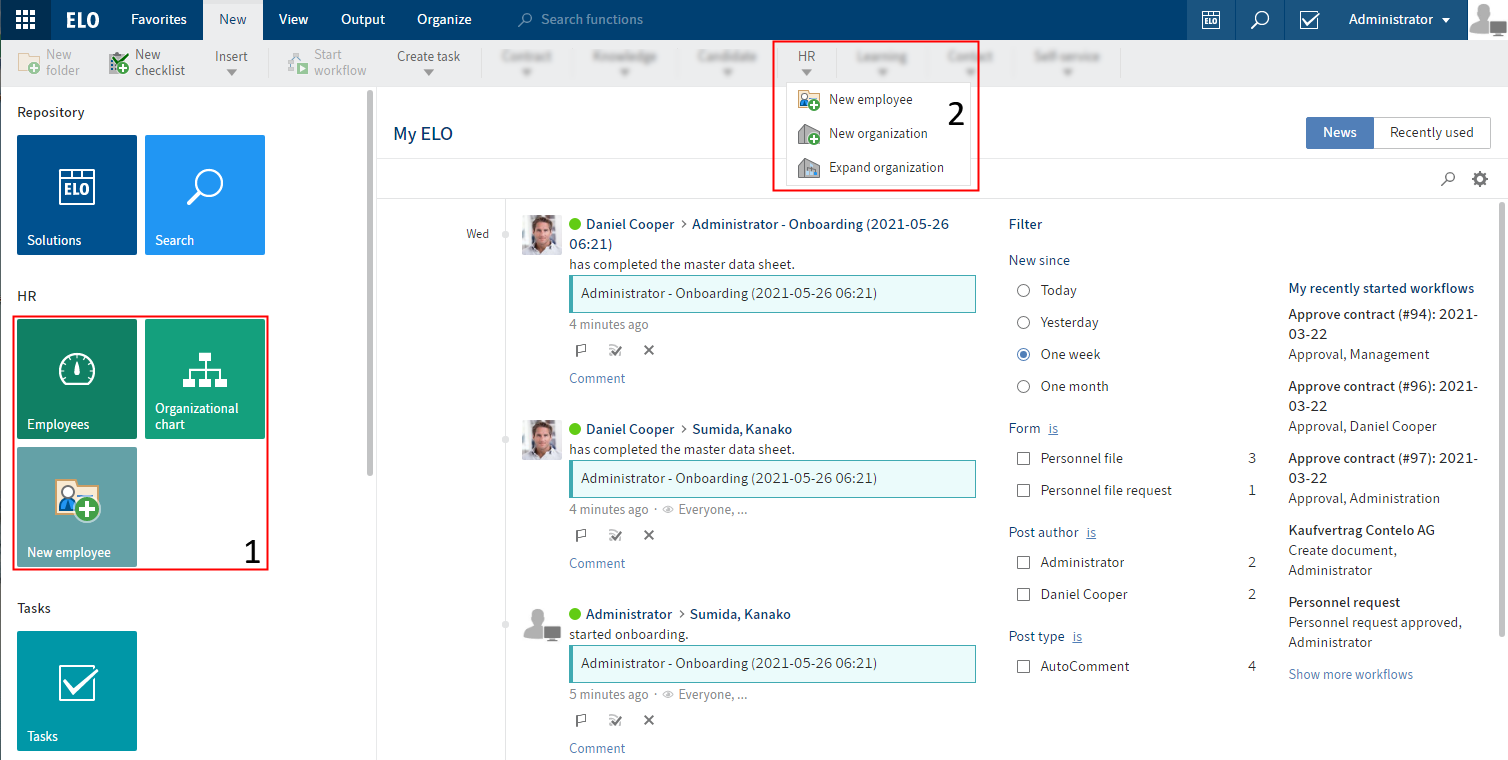Click the feed search magnifier icon

[1448, 179]
